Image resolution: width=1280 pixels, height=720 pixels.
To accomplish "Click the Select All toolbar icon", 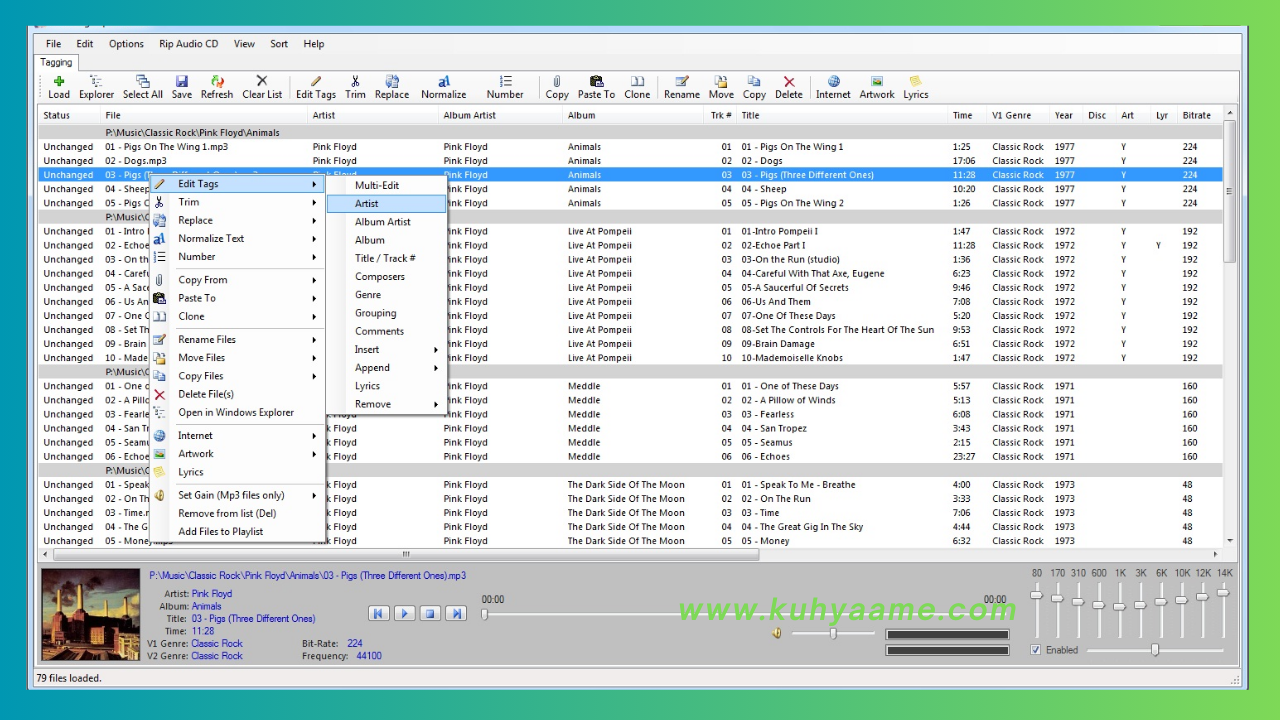I will [x=142, y=82].
